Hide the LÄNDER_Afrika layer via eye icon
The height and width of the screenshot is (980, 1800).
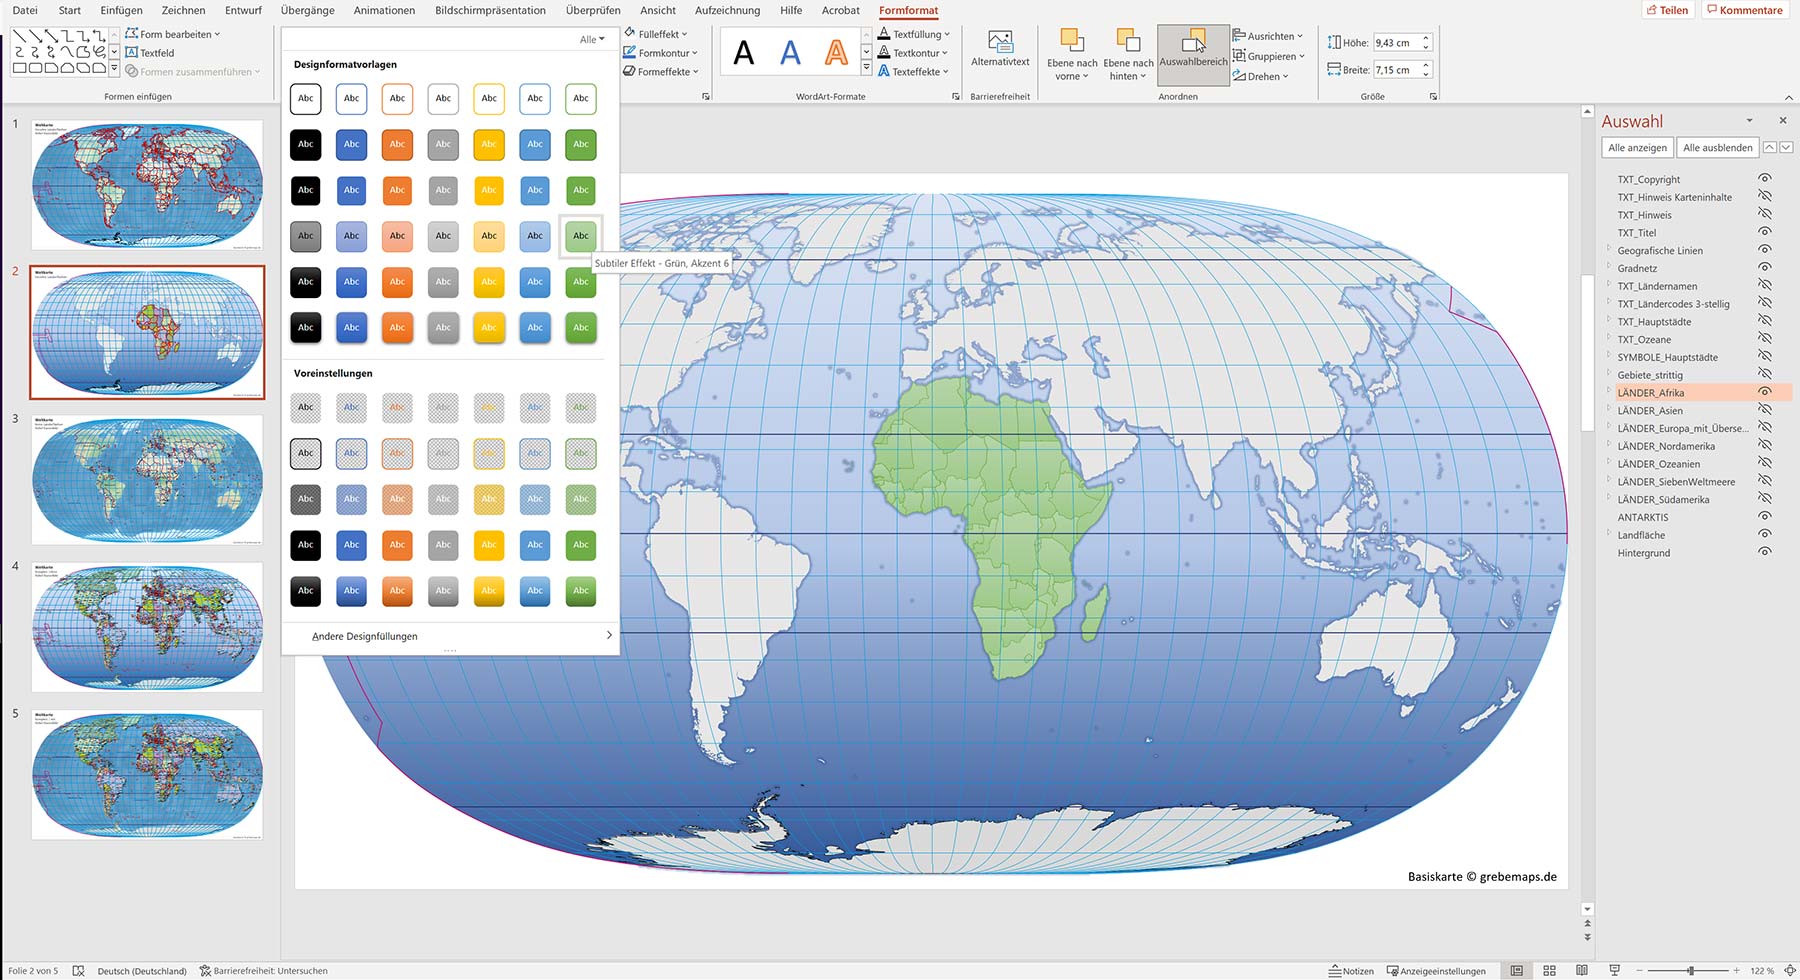point(1765,392)
